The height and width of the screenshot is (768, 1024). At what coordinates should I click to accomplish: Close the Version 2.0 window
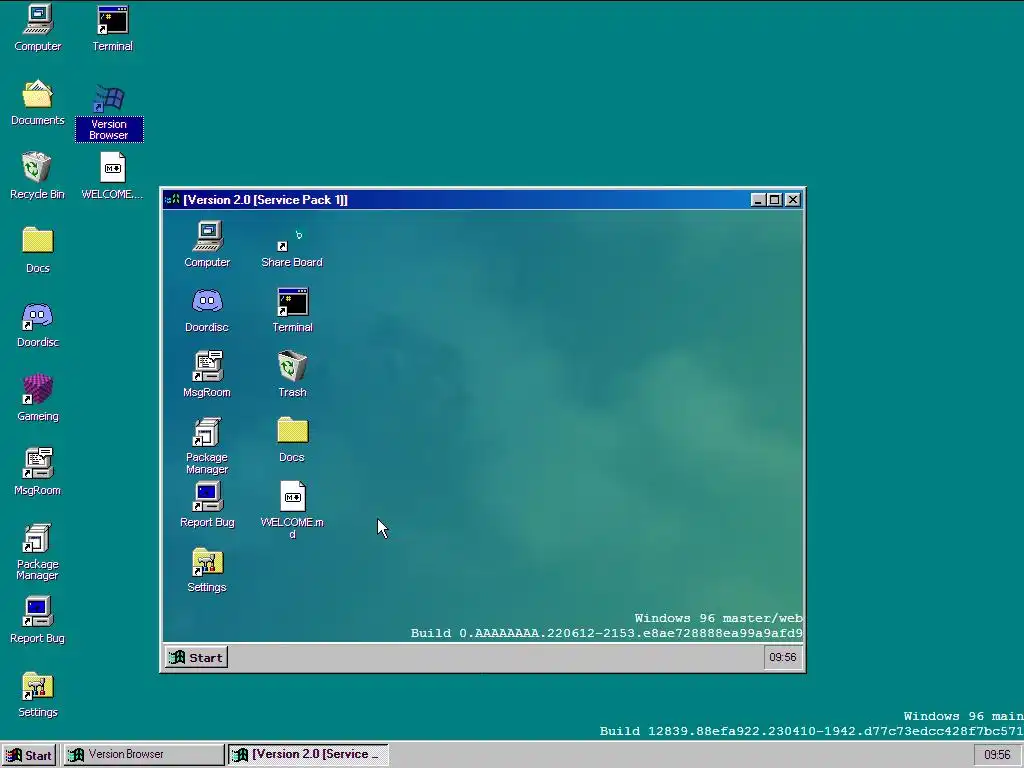click(x=793, y=200)
